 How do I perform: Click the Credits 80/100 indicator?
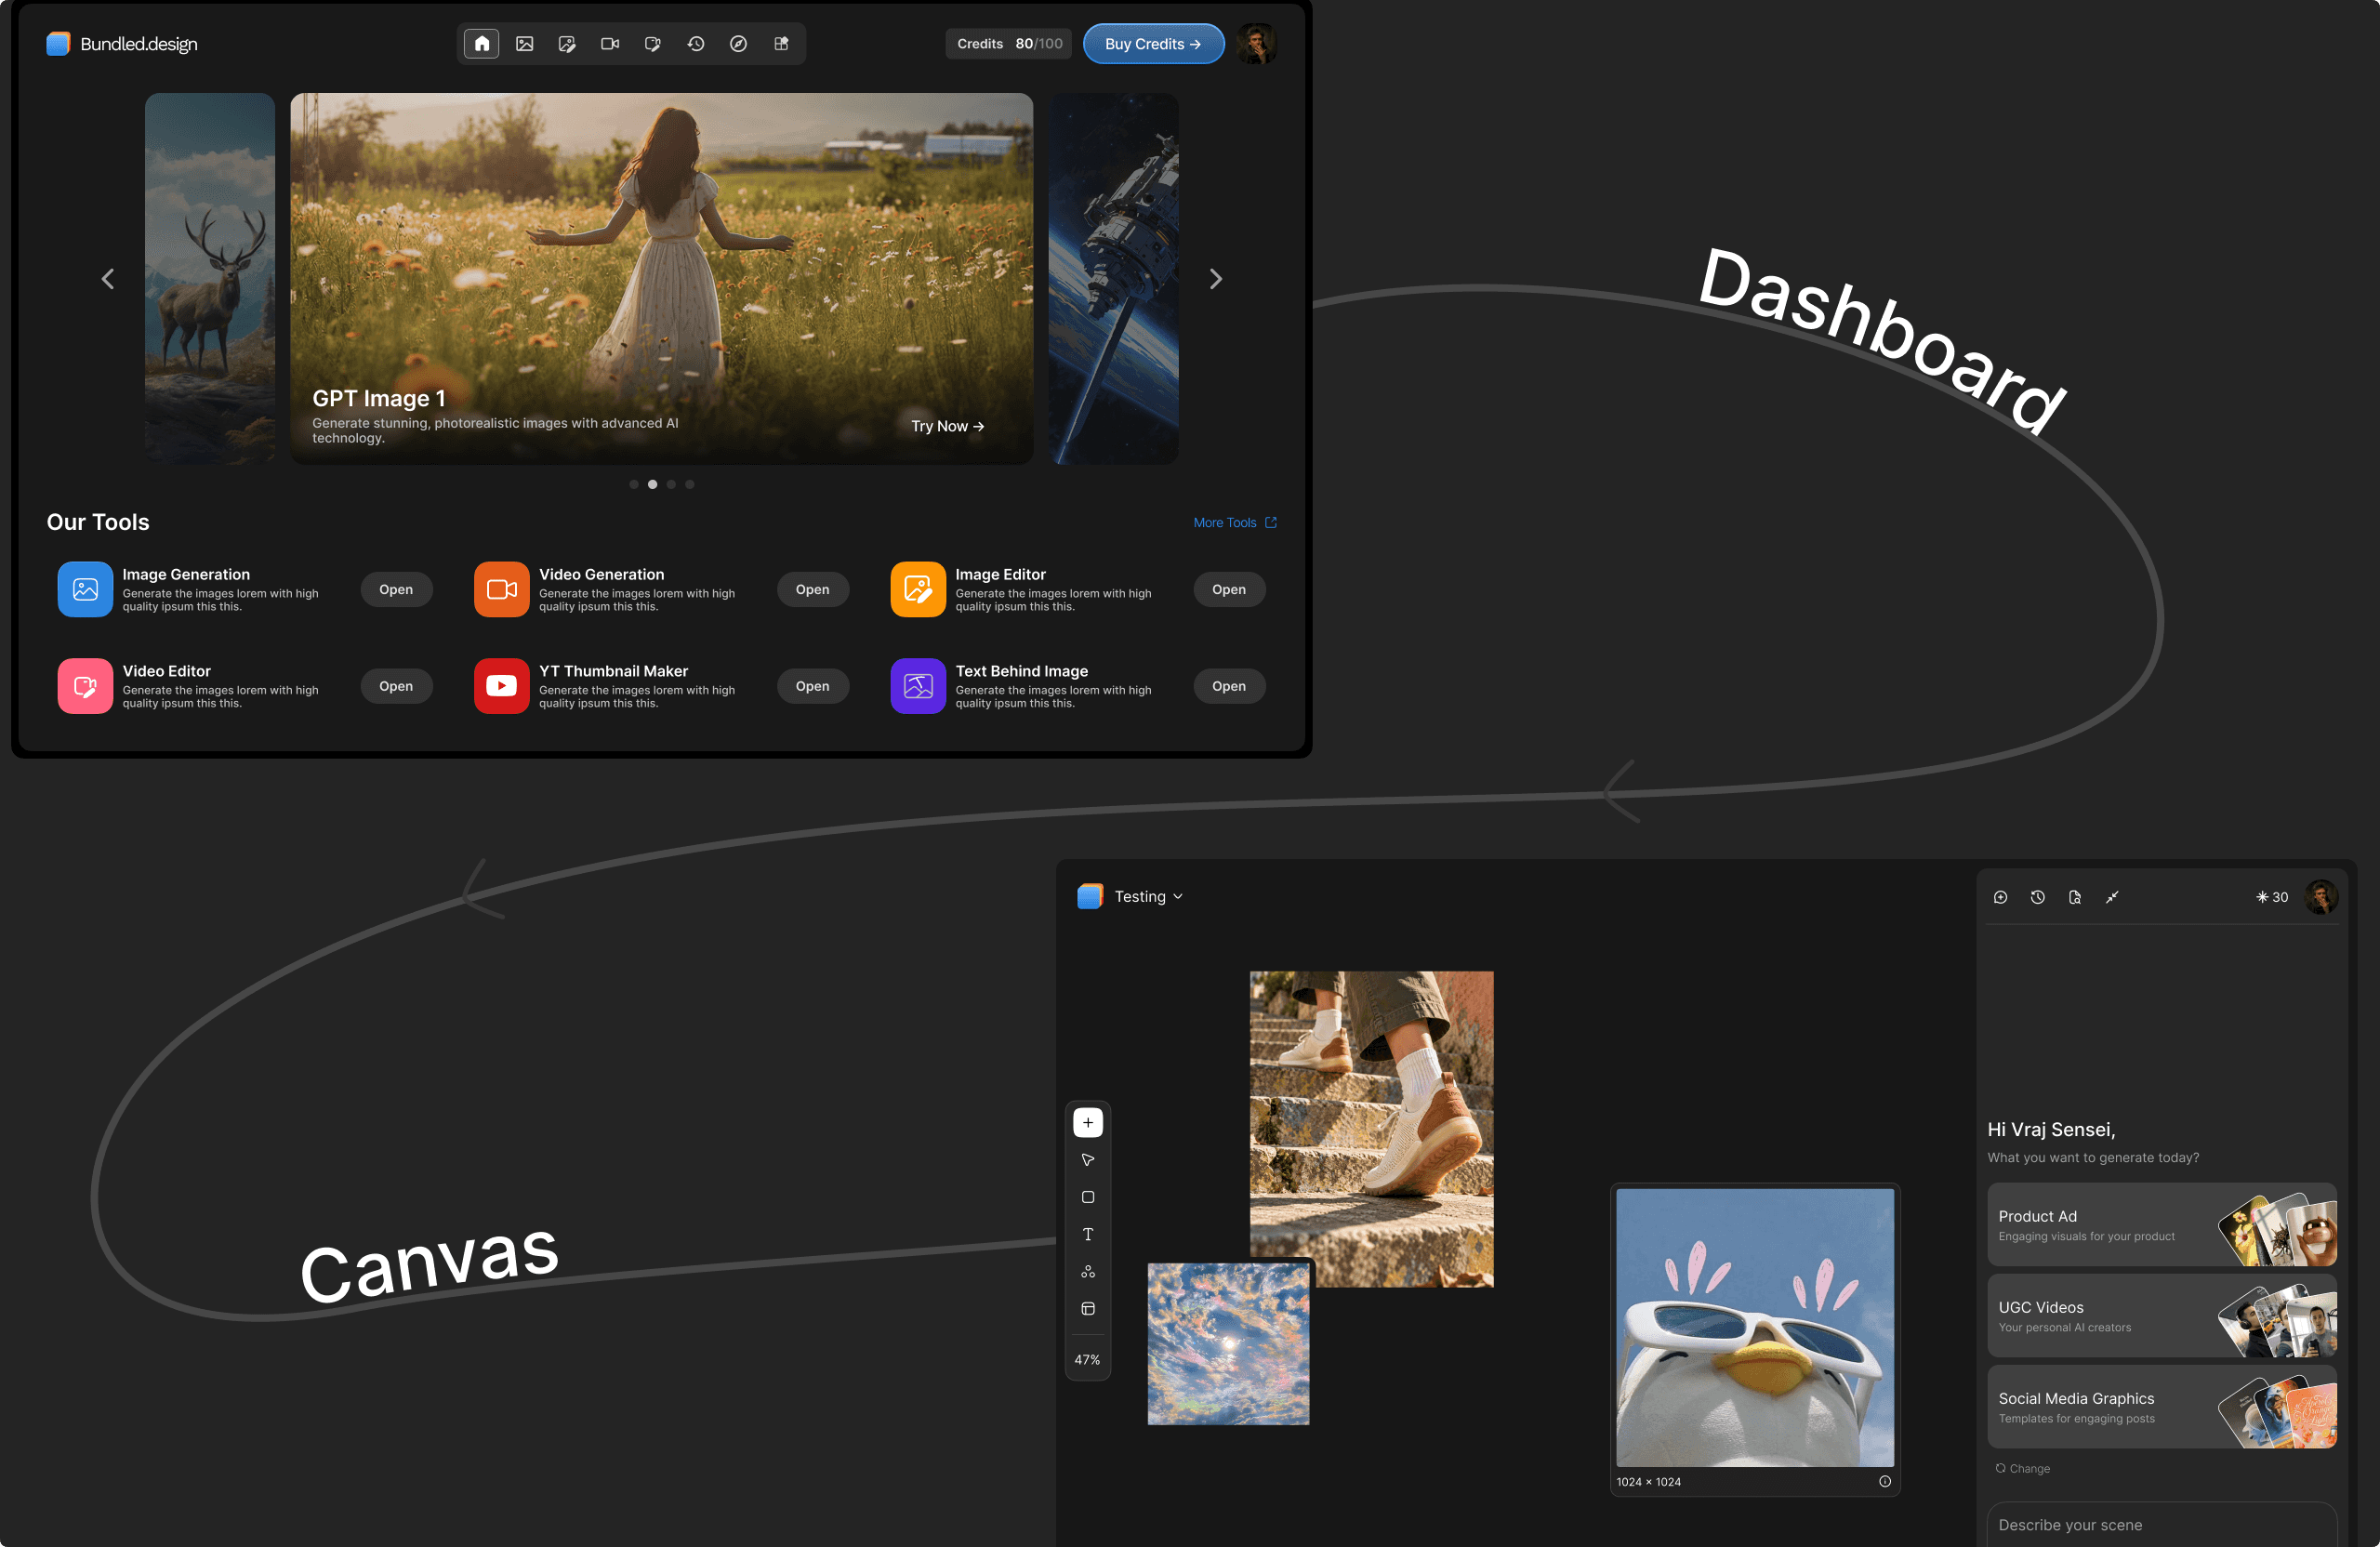click(x=1009, y=44)
